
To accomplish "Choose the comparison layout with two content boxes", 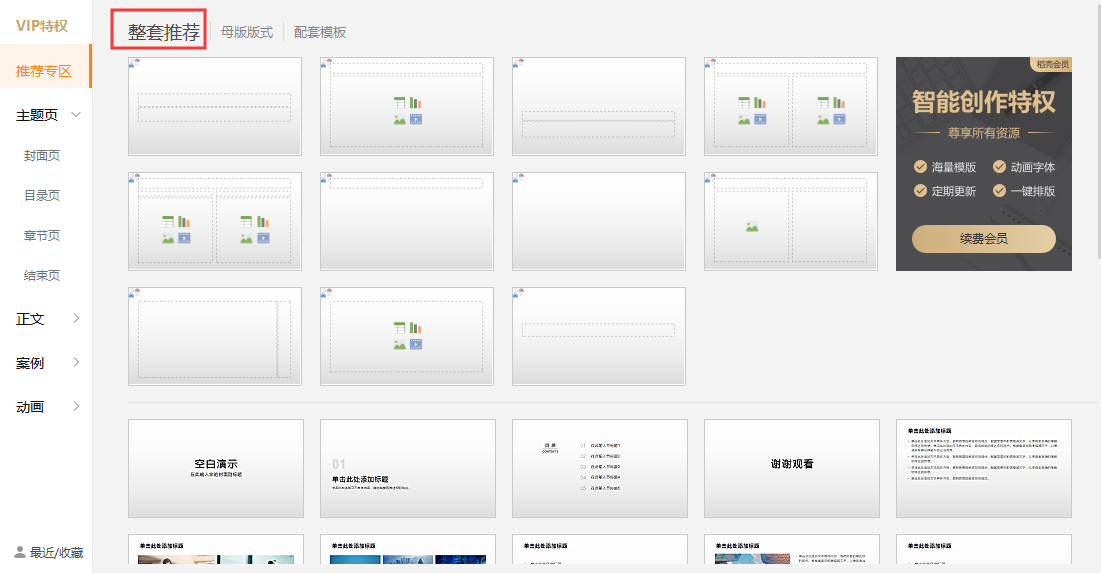I will 215,221.
